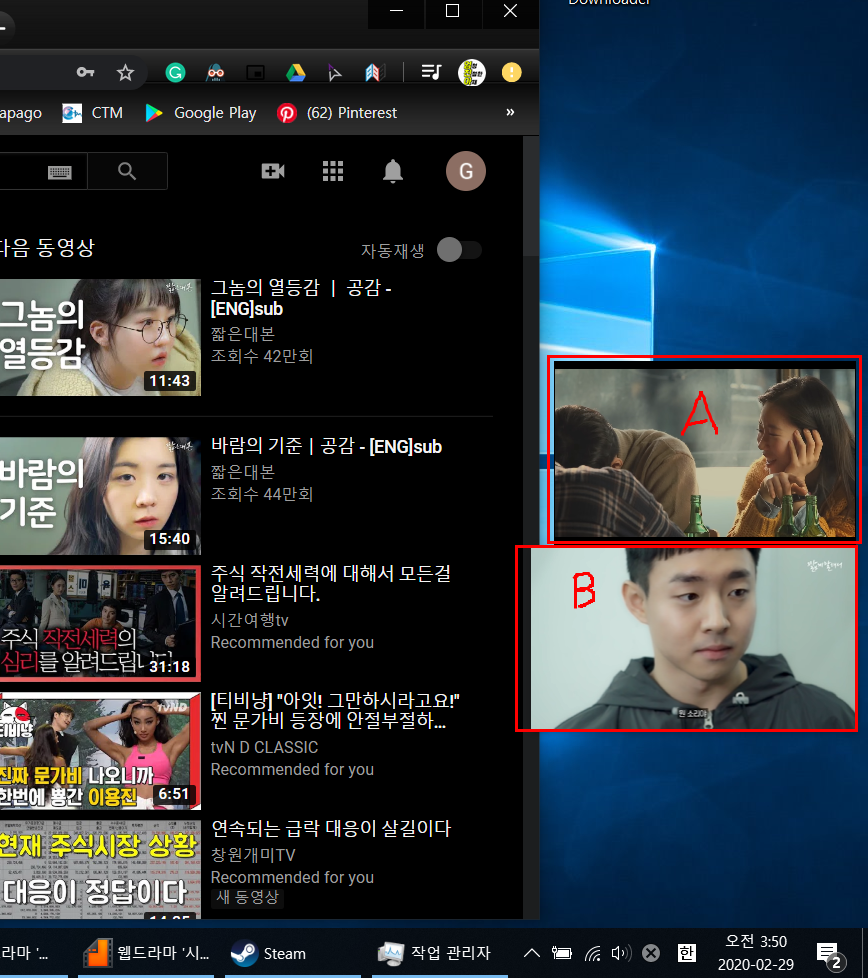The width and height of the screenshot is (868, 978).
Task: Open the spy glasses extension icon
Action: pos(216,73)
